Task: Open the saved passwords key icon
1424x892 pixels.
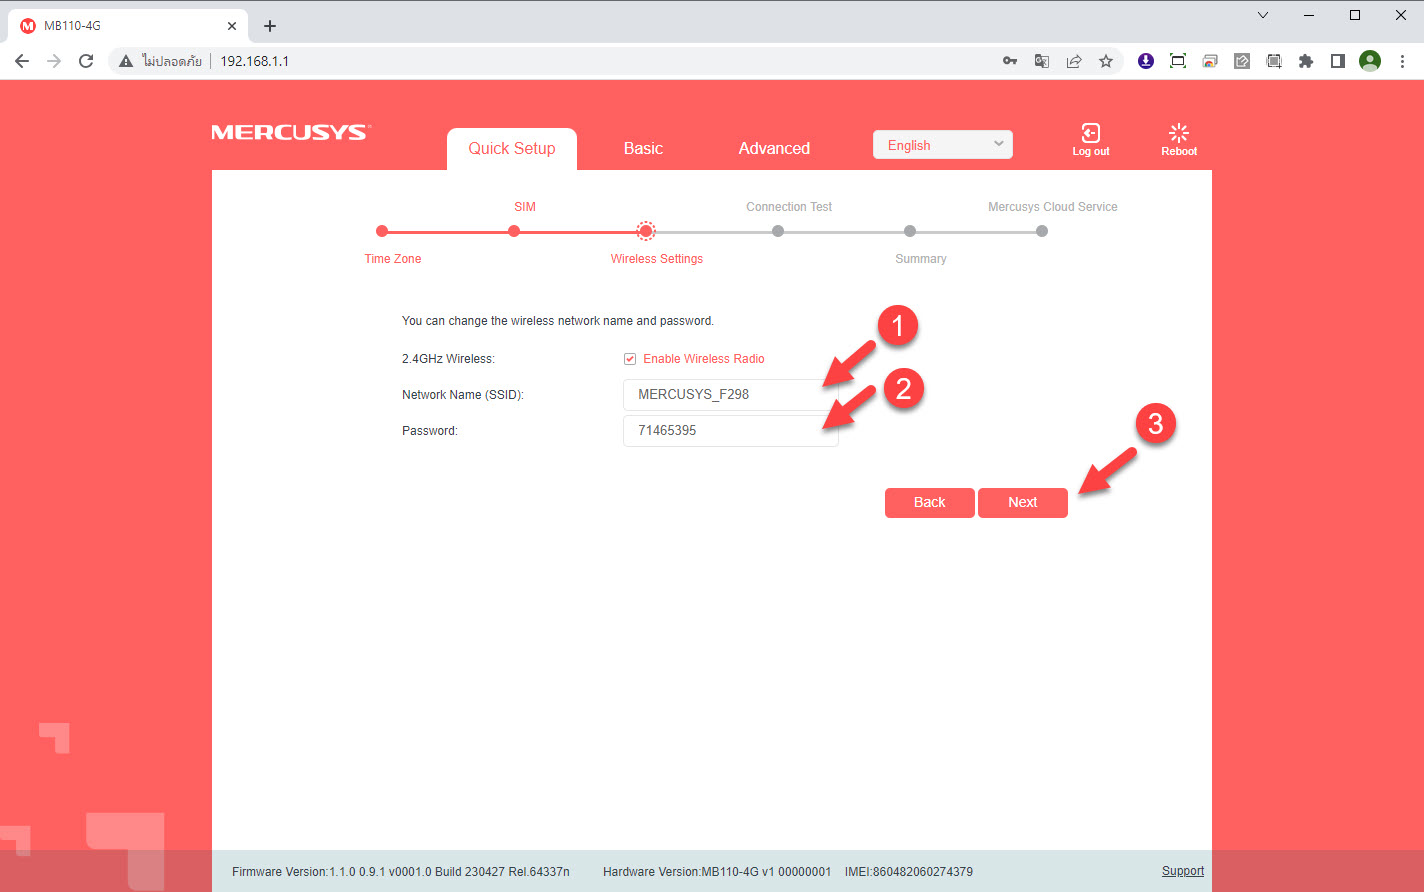Action: (1010, 61)
